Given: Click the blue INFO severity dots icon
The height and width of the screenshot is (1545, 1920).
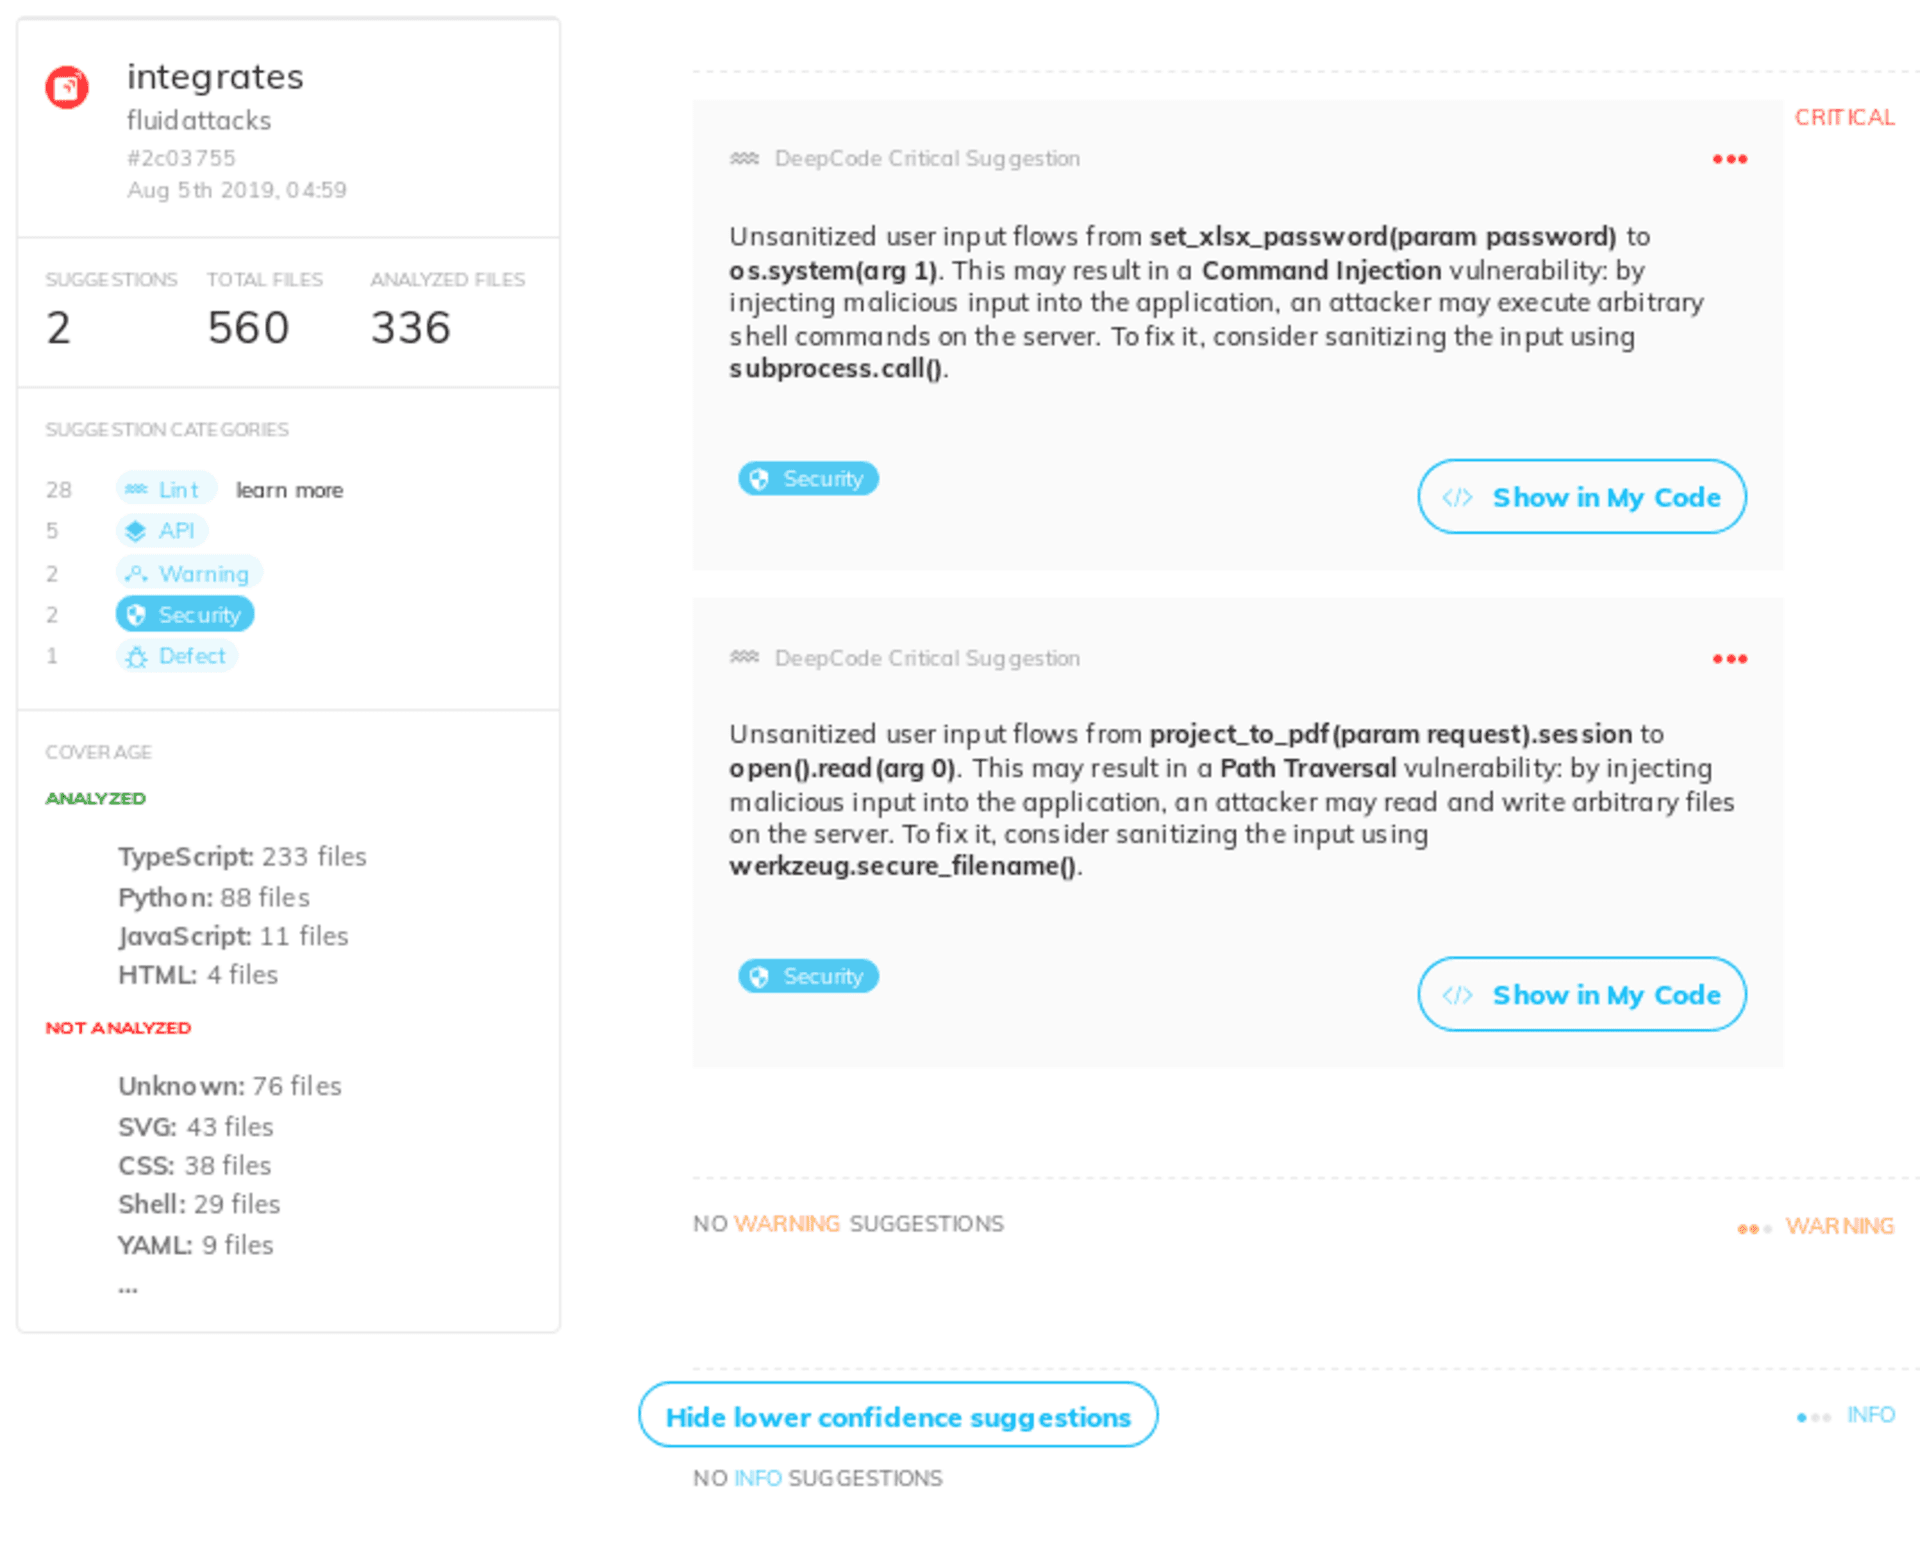Looking at the screenshot, I should (1813, 1416).
